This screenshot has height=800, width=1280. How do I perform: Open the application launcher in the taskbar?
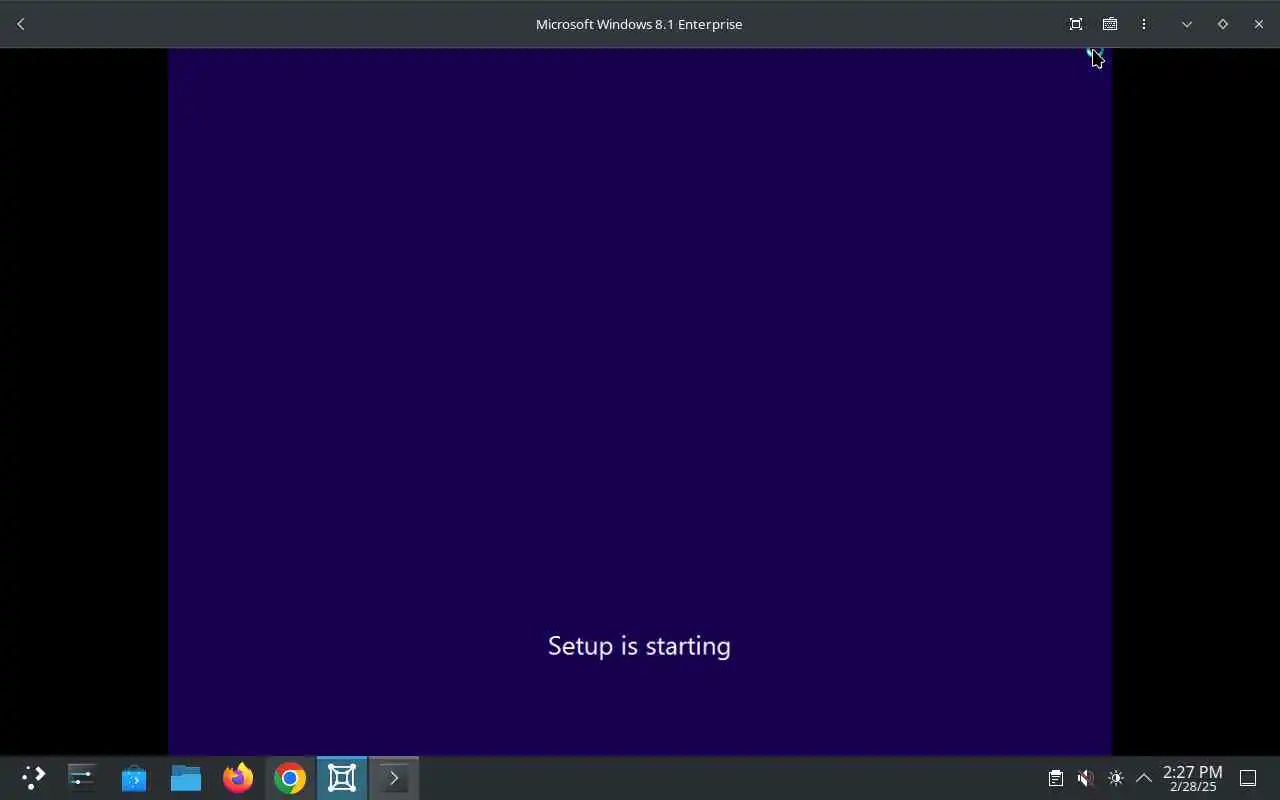click(33, 778)
